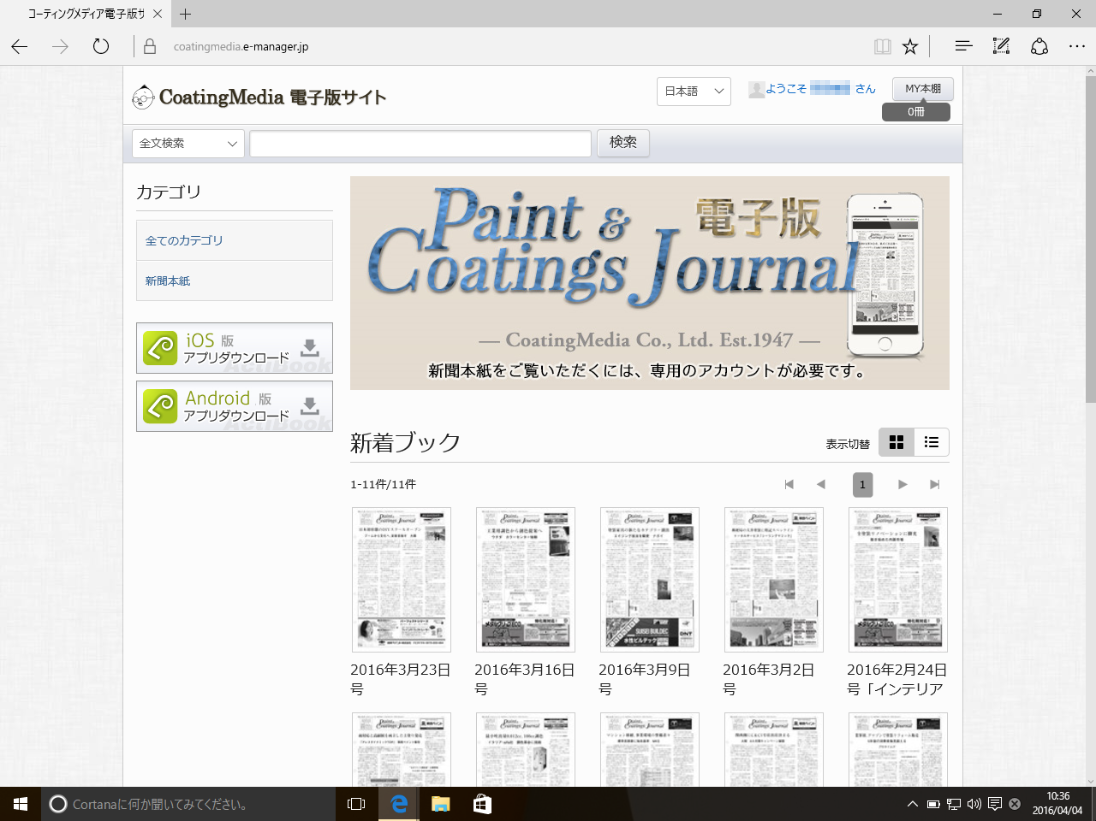Open File Explorer from taskbar
Viewport: 1096px width, 821px height.
point(440,804)
